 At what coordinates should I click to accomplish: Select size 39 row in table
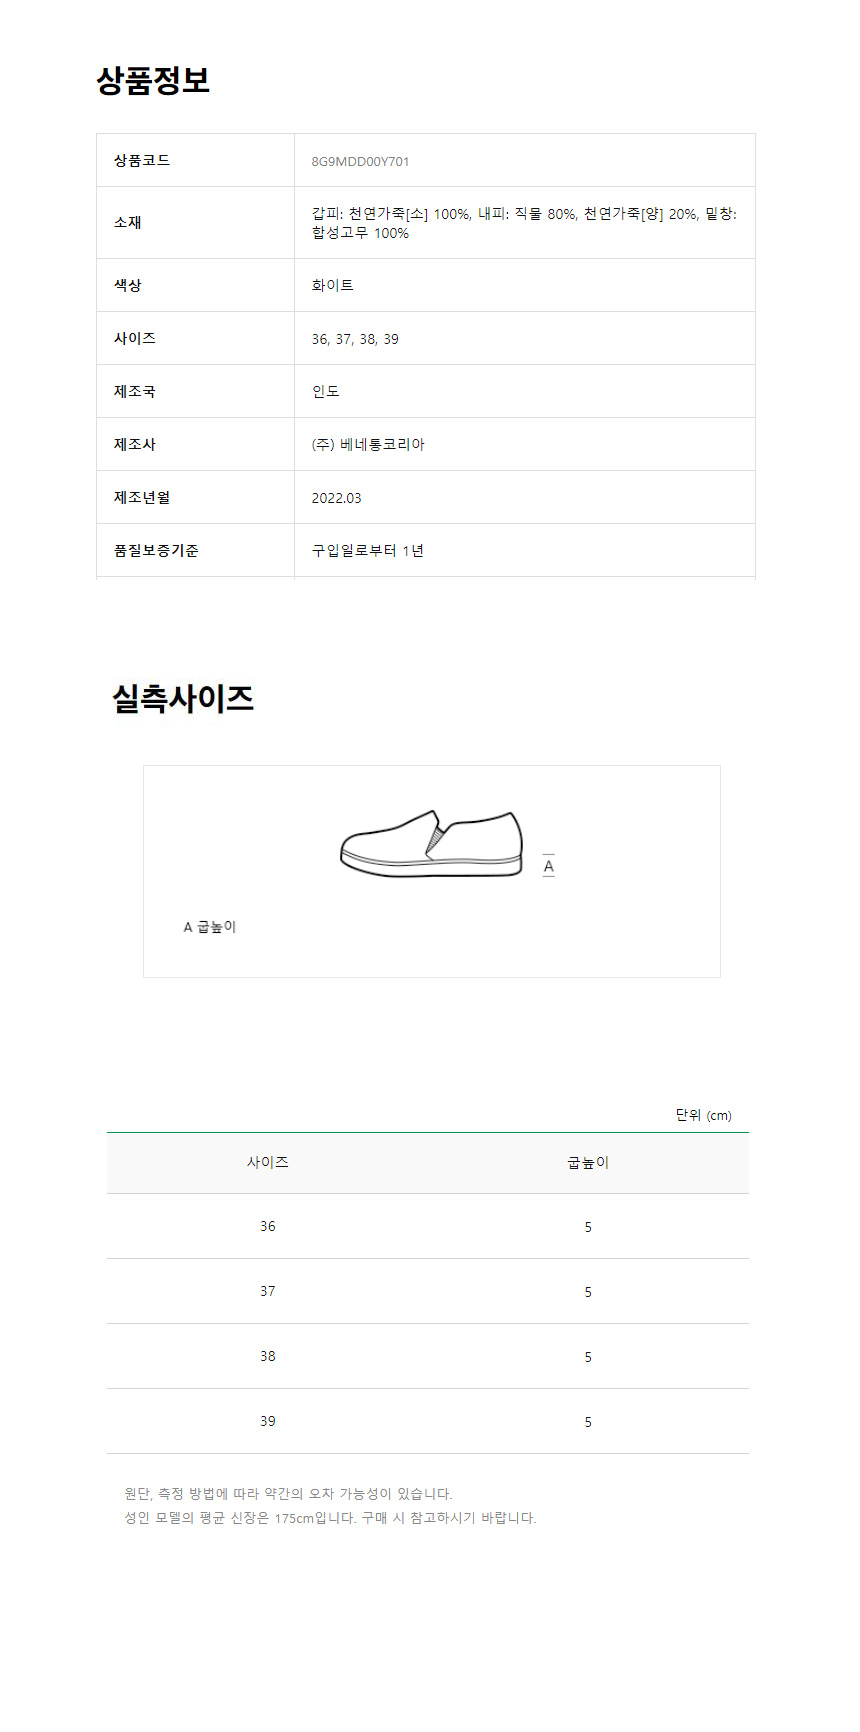pos(428,1421)
